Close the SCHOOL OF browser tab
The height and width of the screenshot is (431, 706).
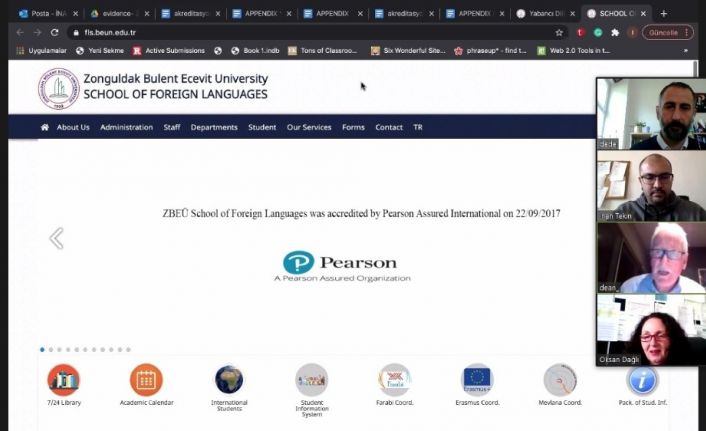pyautogui.click(x=643, y=14)
